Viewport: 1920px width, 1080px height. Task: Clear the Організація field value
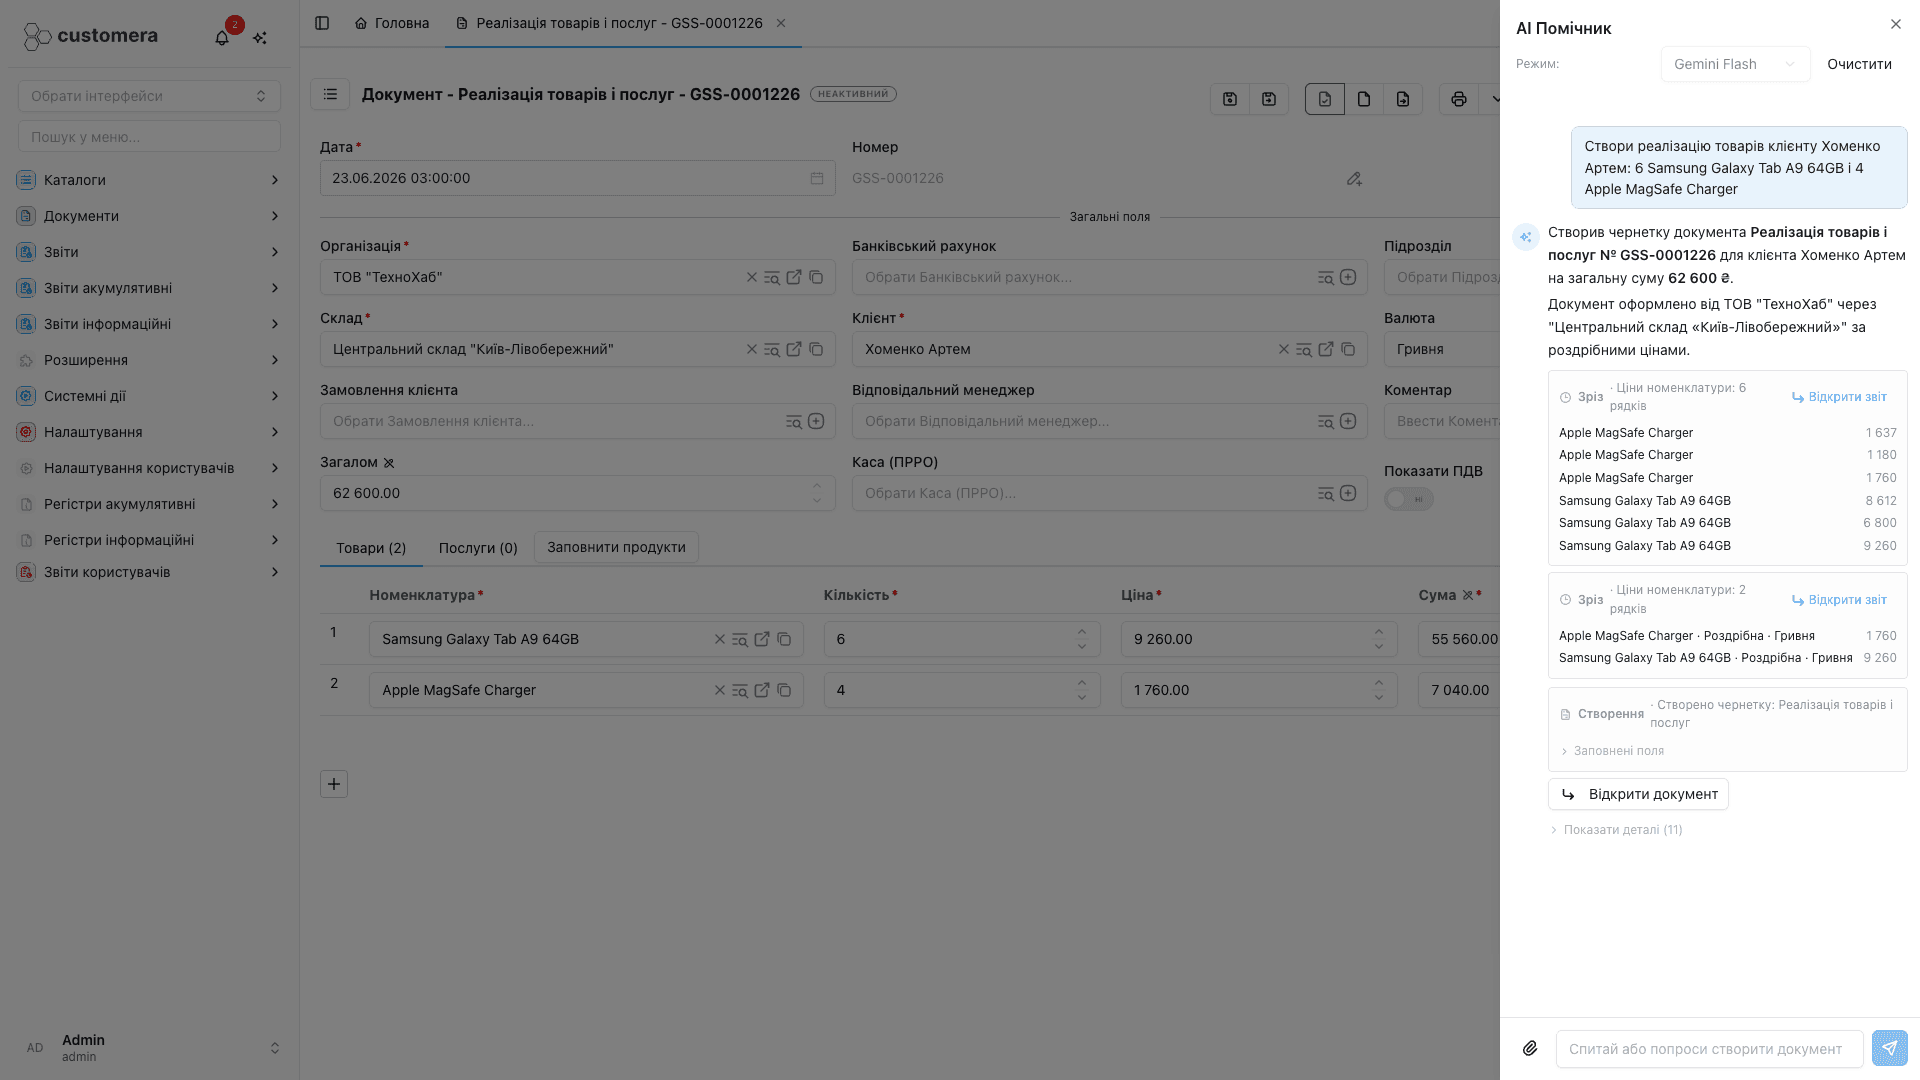752,277
